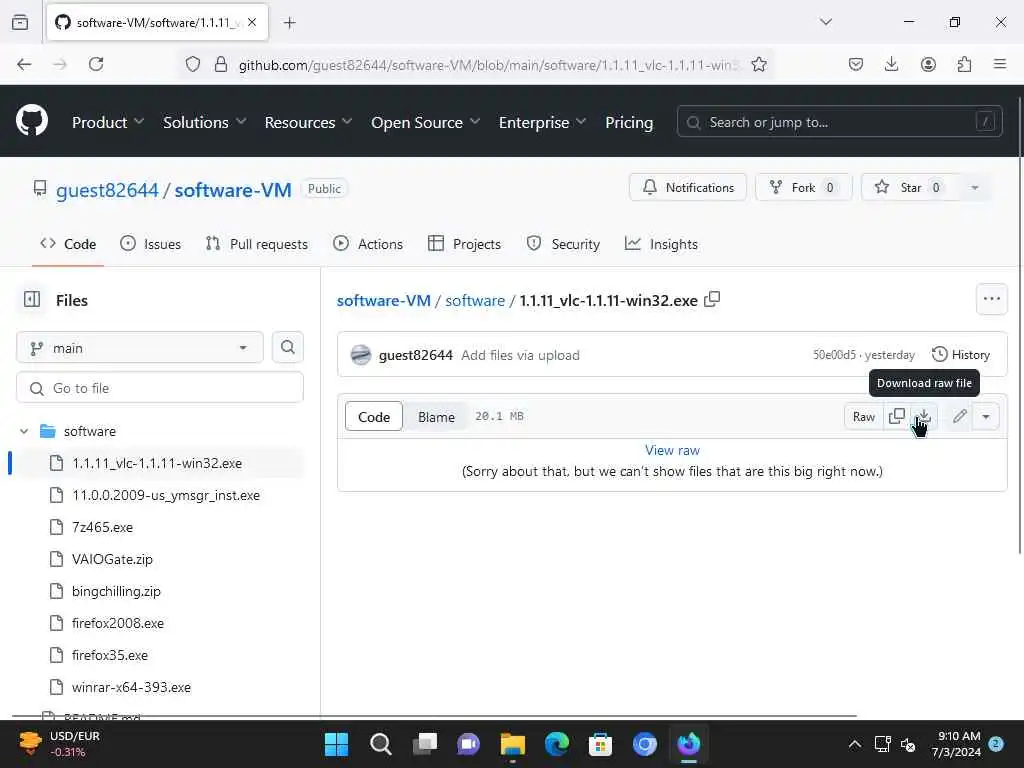The image size is (1024, 768).
Task: Open the three-dots more options menu
Action: click(x=991, y=299)
